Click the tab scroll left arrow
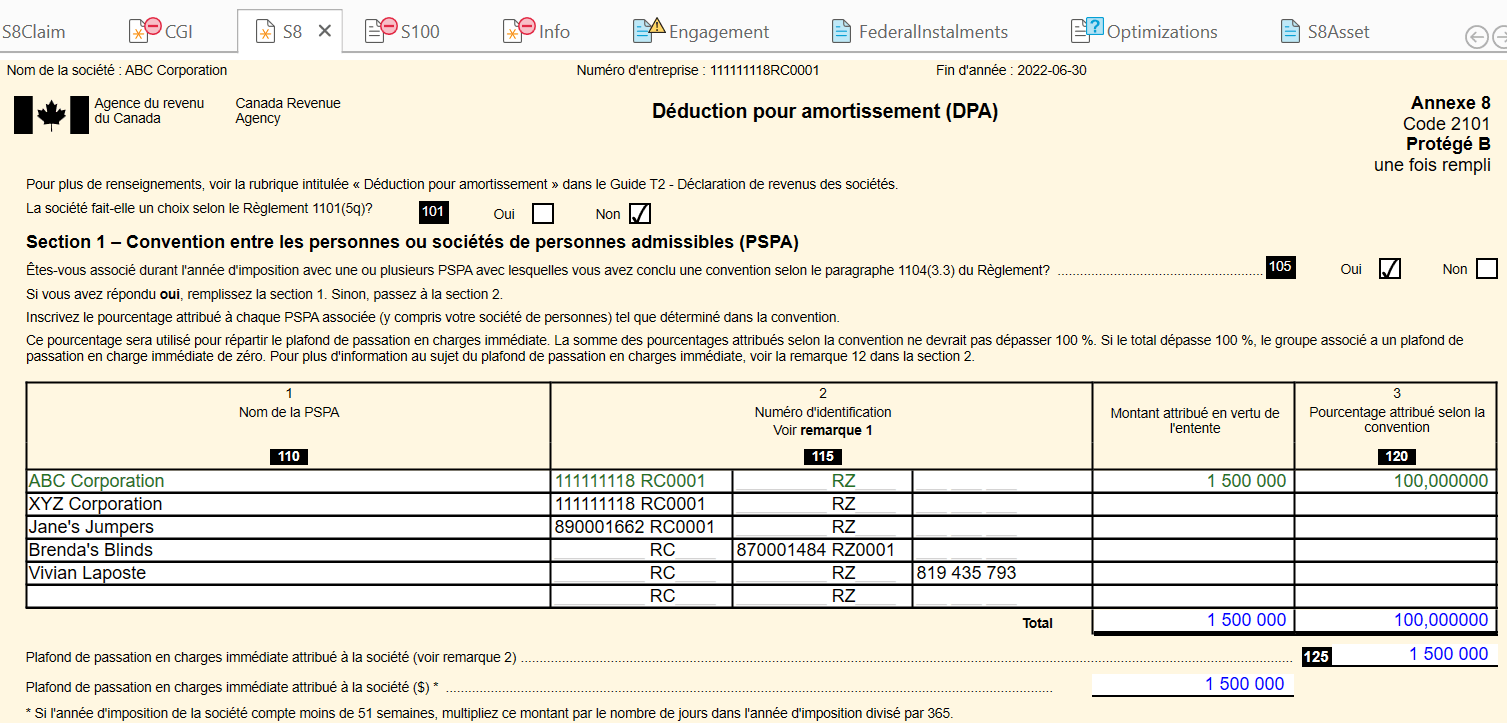This screenshot has width=1507, height=723. pos(1476,37)
